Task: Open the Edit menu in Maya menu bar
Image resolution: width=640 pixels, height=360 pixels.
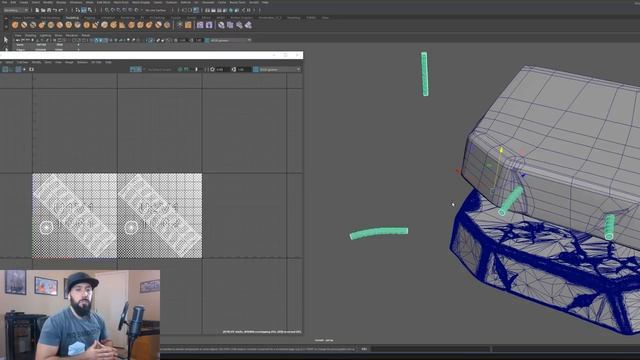Action: 13,2
